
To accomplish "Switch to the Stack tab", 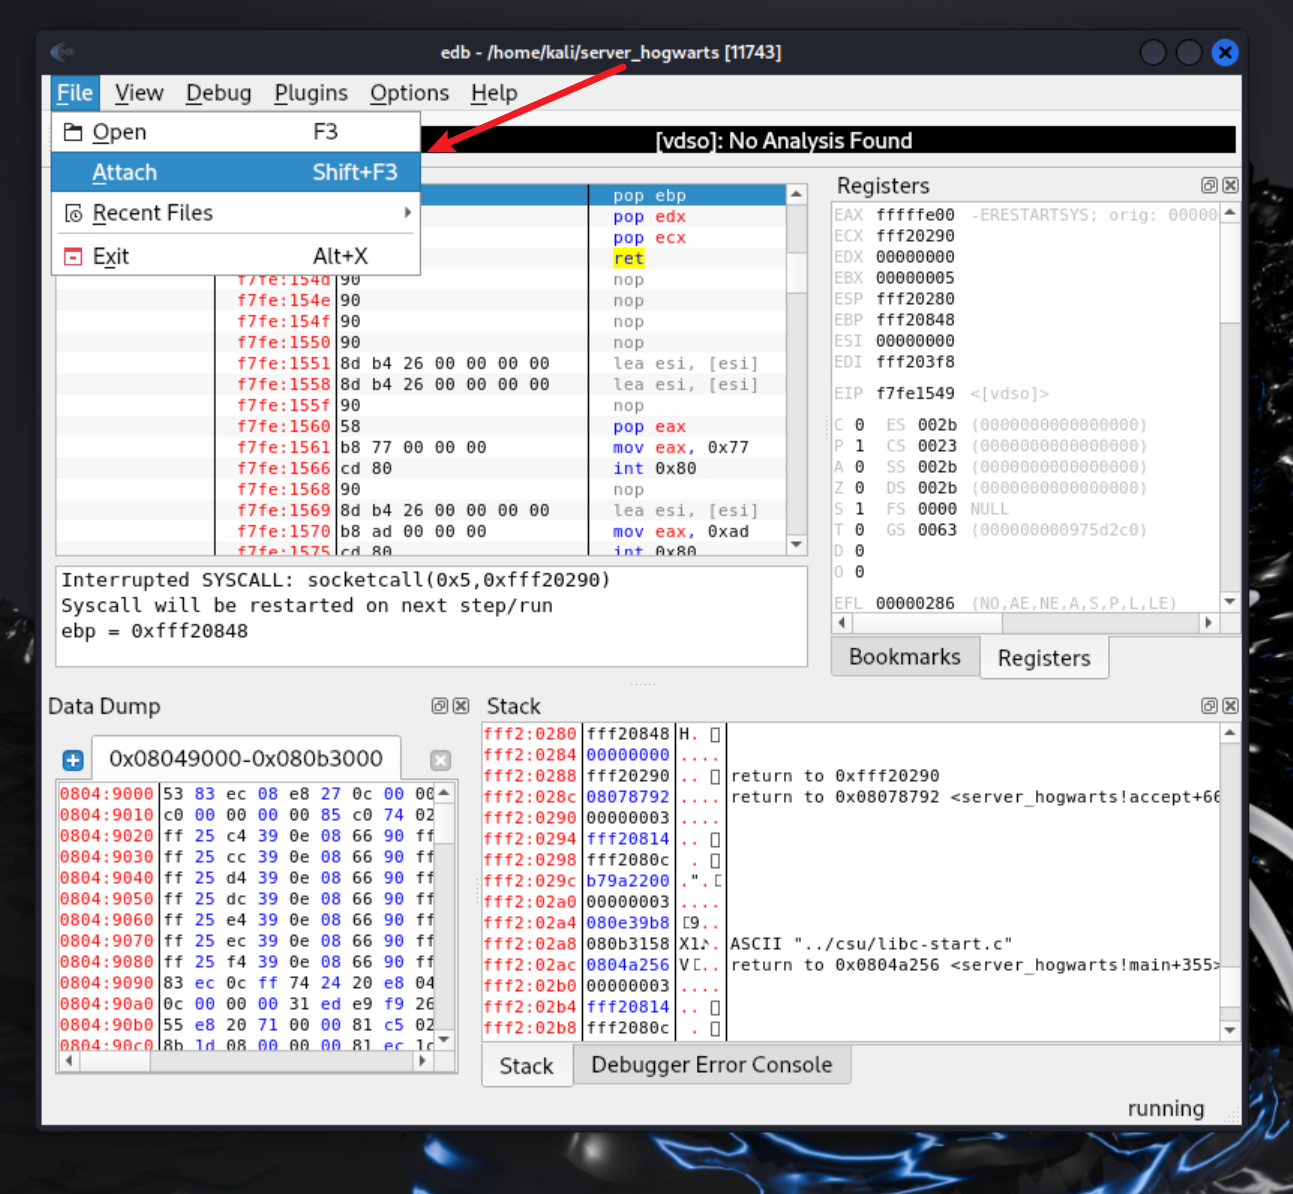I will 527,1066.
